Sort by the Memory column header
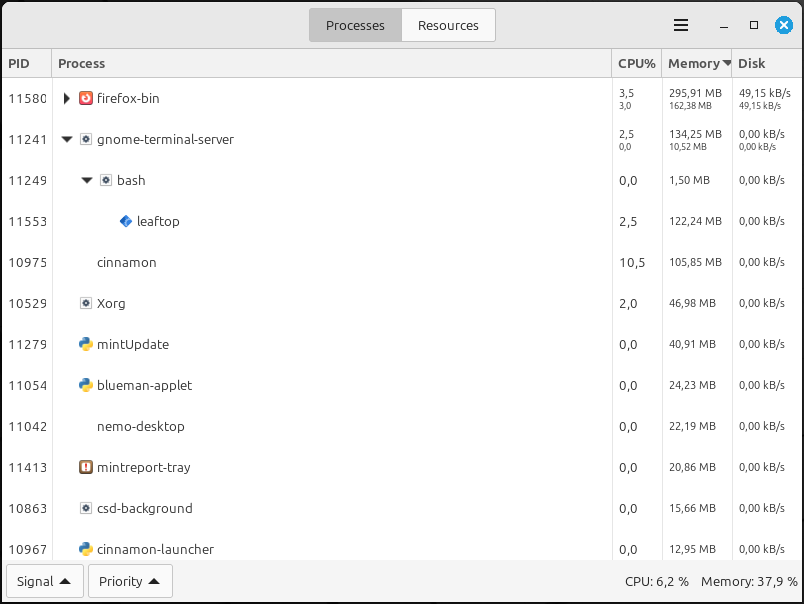This screenshot has height=604, width=804. tap(698, 63)
